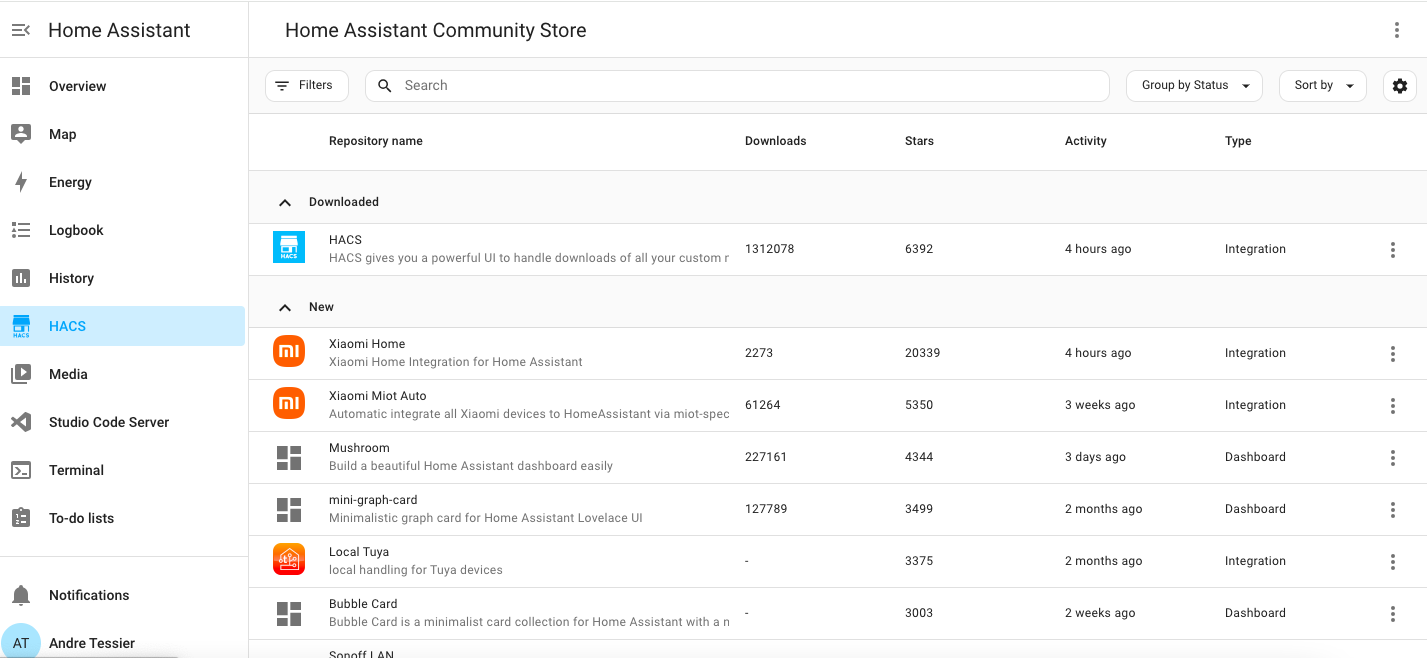Select the HACS sidebar icon
Image resolution: width=1427 pixels, height=658 pixels.
(21, 326)
